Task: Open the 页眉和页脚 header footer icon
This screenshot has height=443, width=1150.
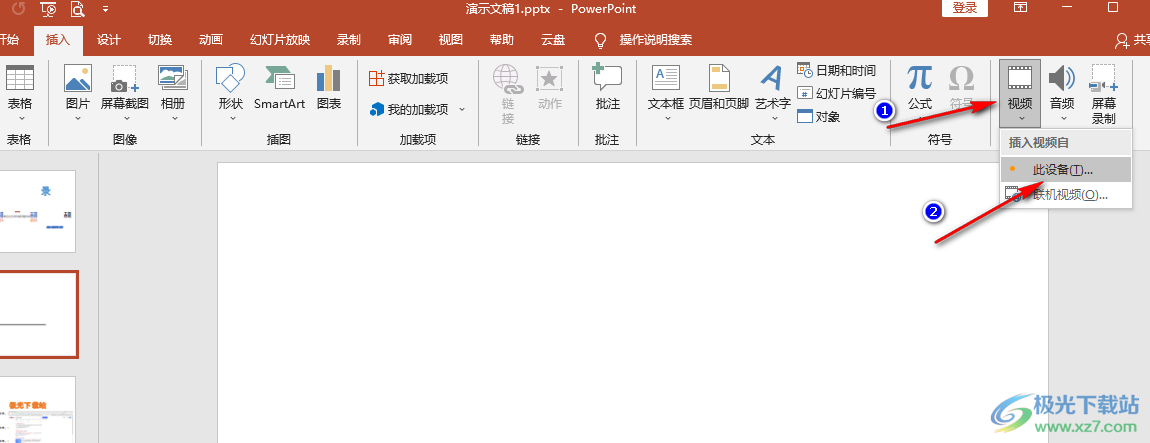Action: point(719,80)
